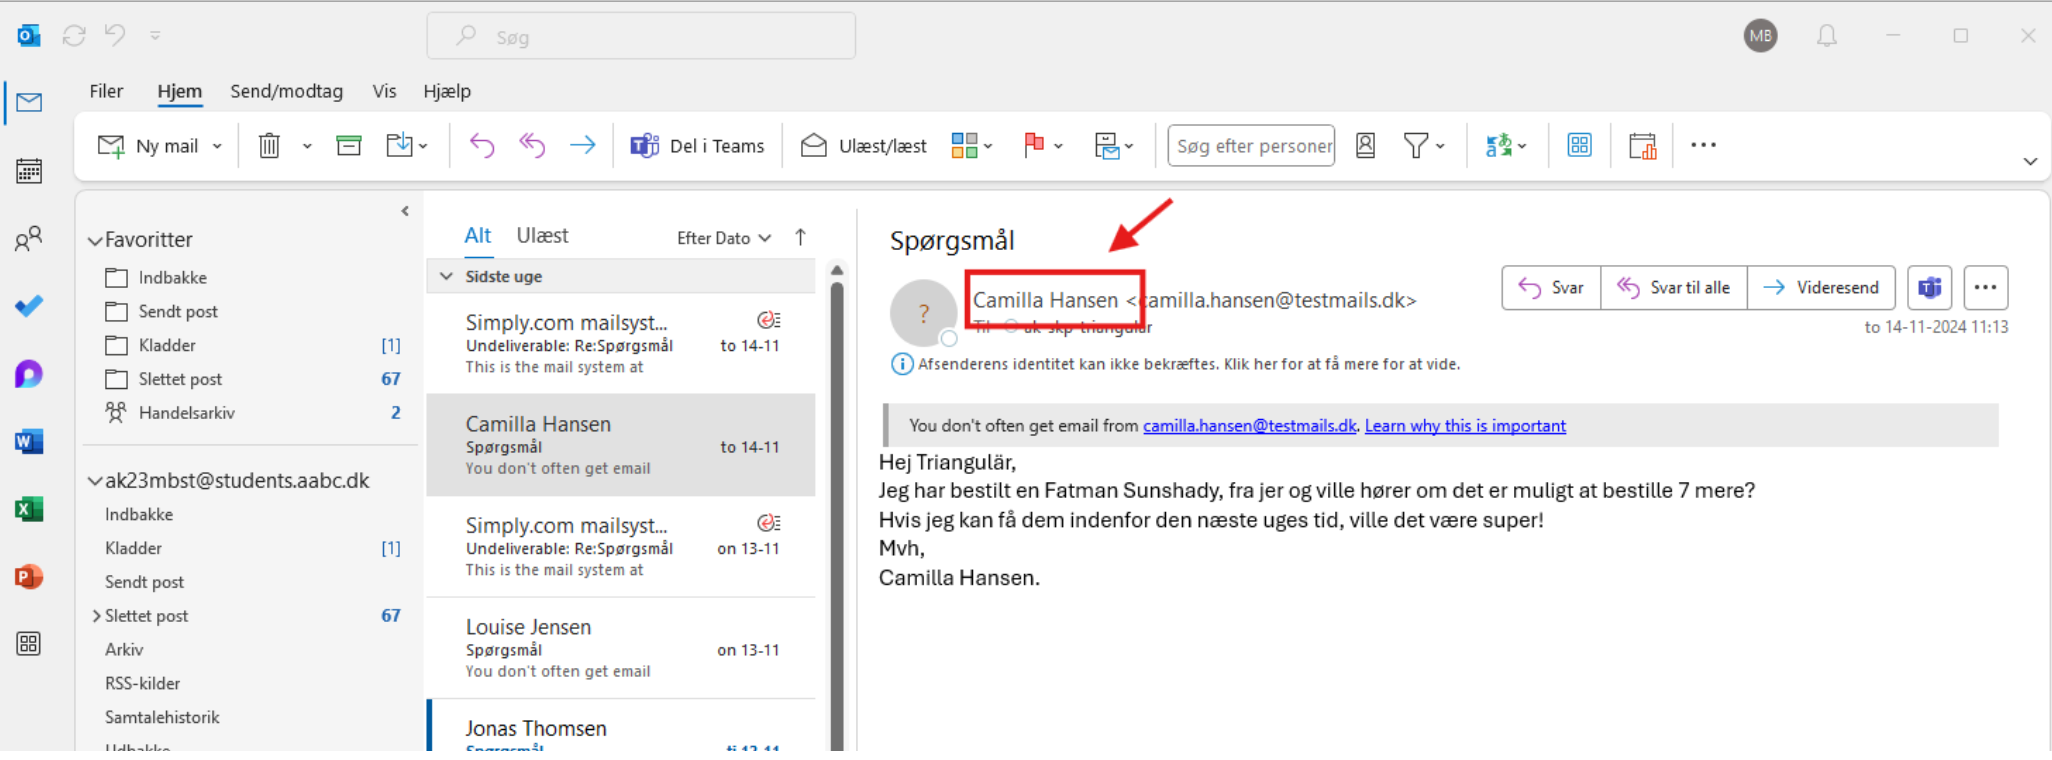Open the Send/modtag ribbon tab
Viewport: 2052px width, 760px height.
[286, 91]
